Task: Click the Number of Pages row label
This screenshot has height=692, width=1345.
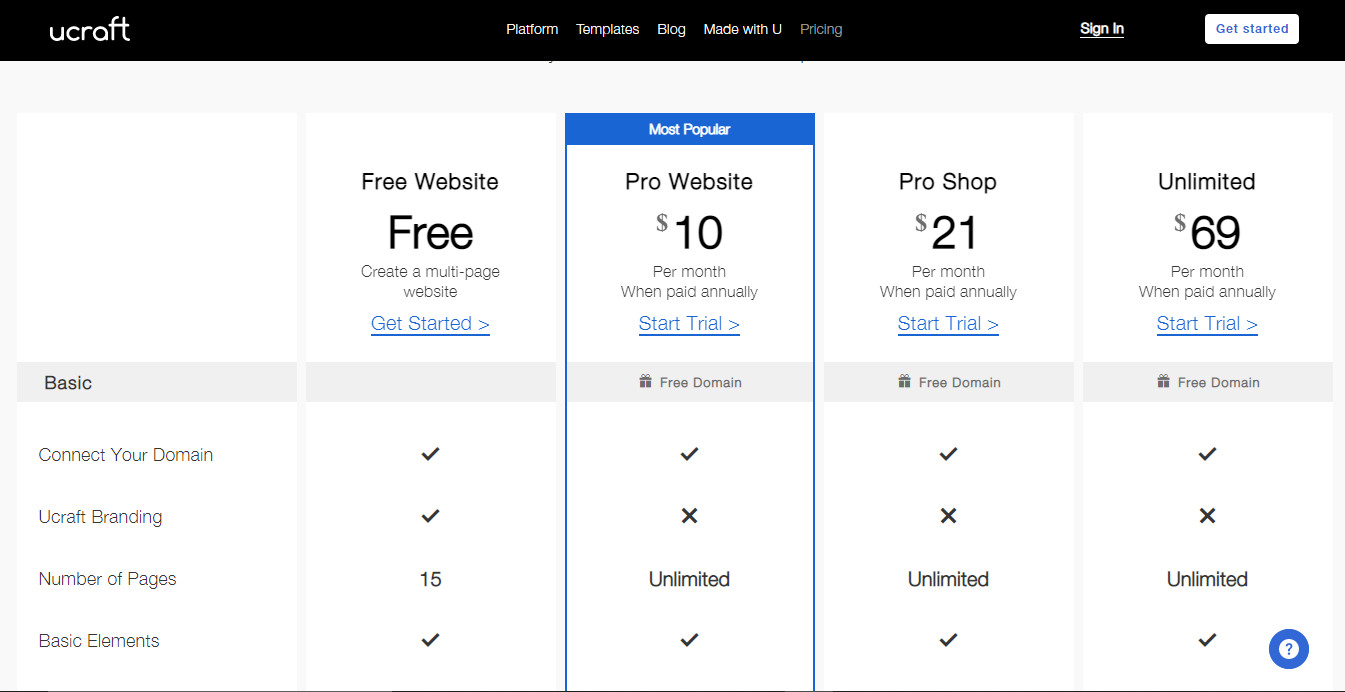Action: [107, 579]
